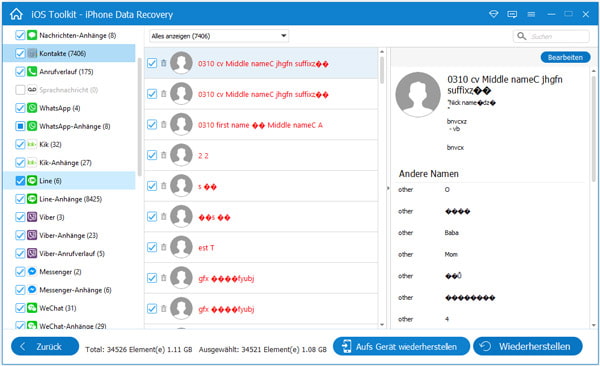Open the feedback chat icon in title bar
Screen dimensions: 600x366
pos(512,14)
